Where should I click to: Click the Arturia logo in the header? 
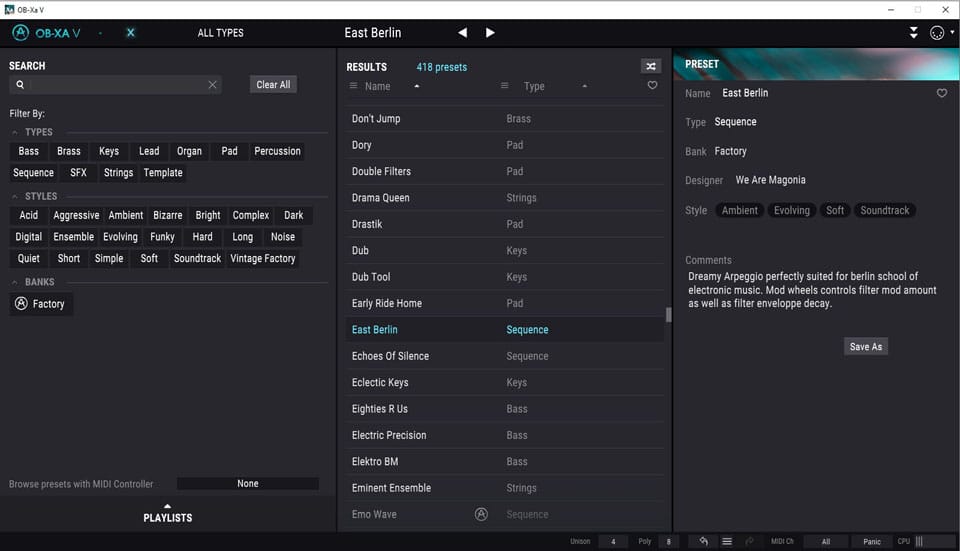point(20,32)
